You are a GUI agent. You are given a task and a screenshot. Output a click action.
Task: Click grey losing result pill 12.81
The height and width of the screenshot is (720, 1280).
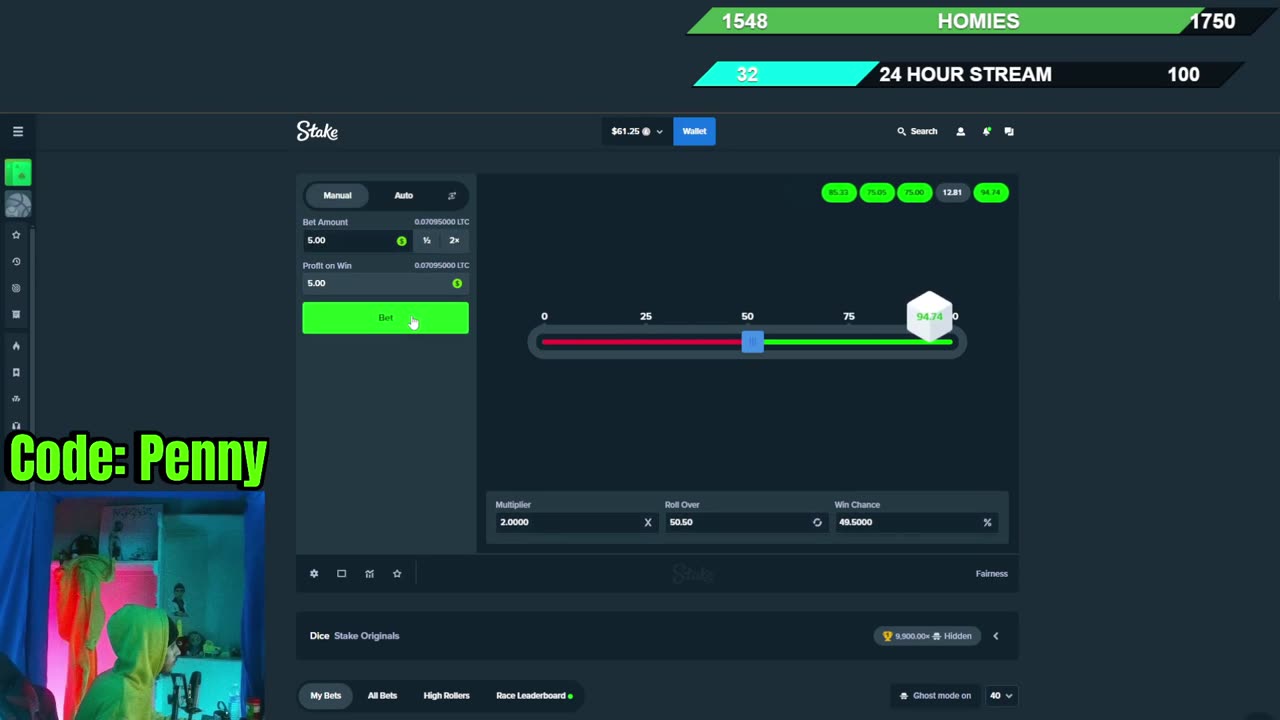[x=952, y=192]
